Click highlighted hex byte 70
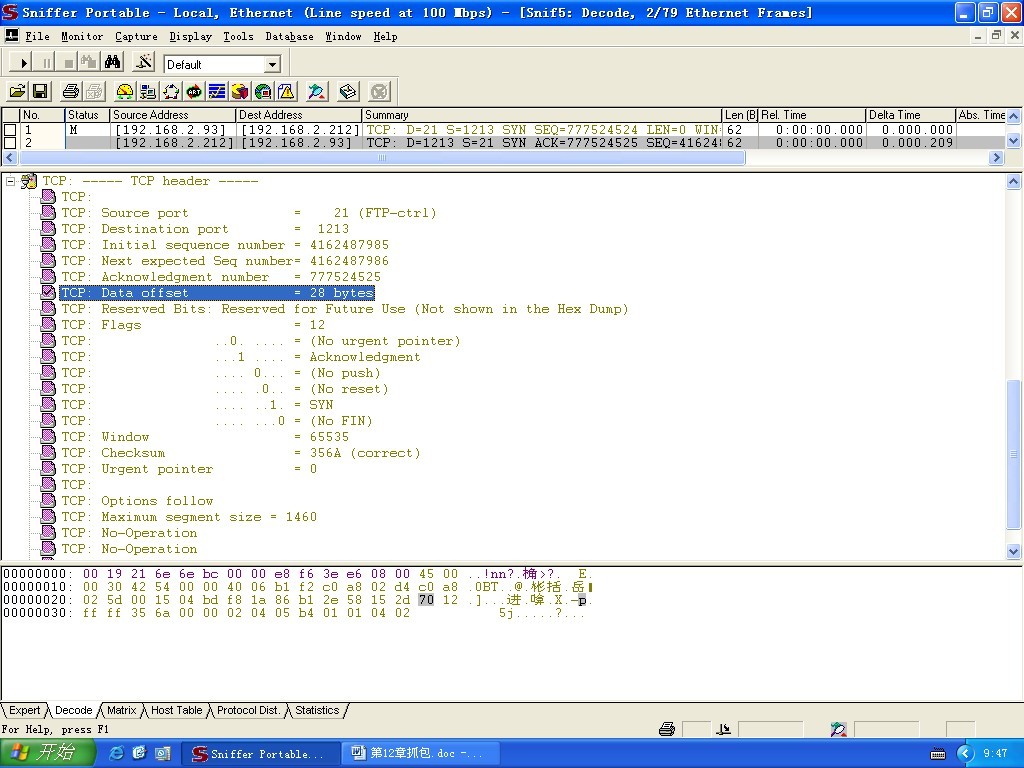The width and height of the screenshot is (1024, 768). tap(426, 600)
